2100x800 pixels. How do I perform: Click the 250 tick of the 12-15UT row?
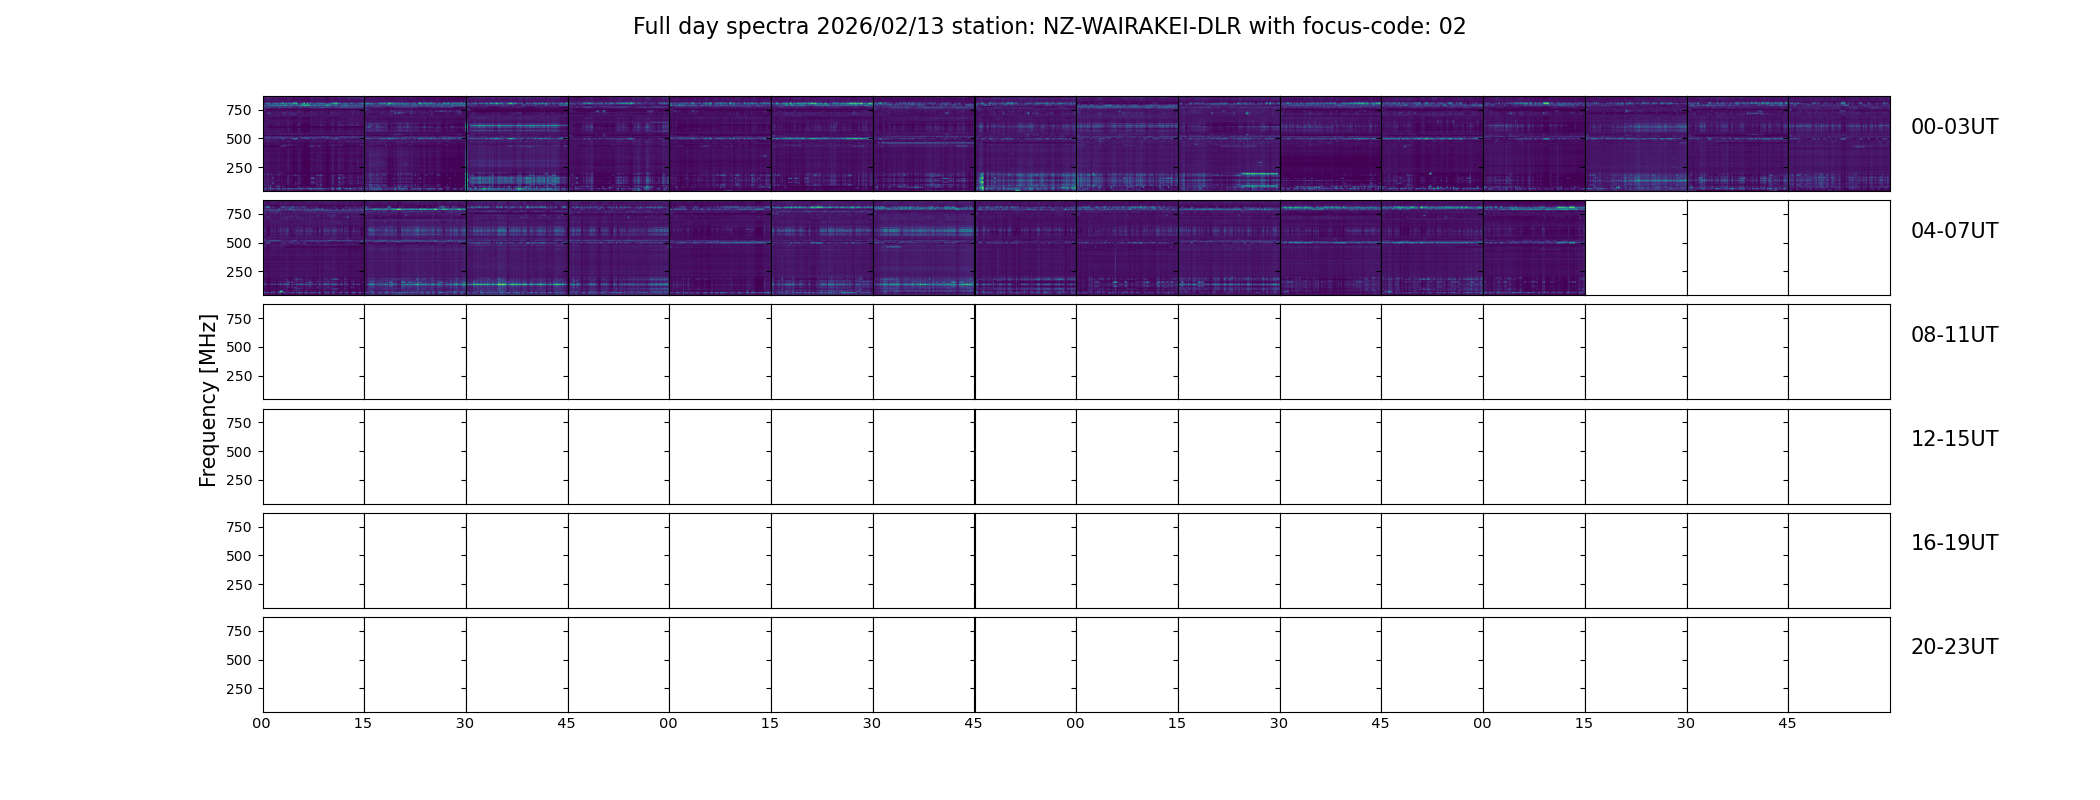(x=239, y=480)
